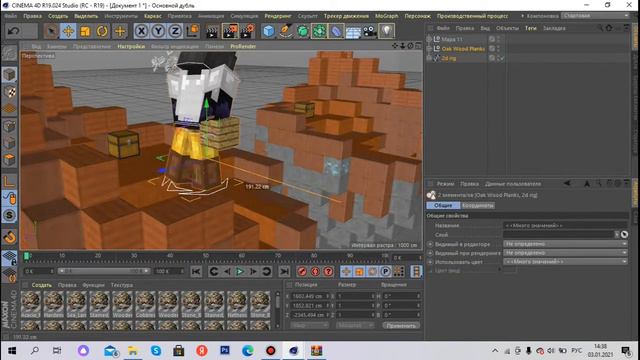Toggle the Z axis lock

click(x=175, y=31)
